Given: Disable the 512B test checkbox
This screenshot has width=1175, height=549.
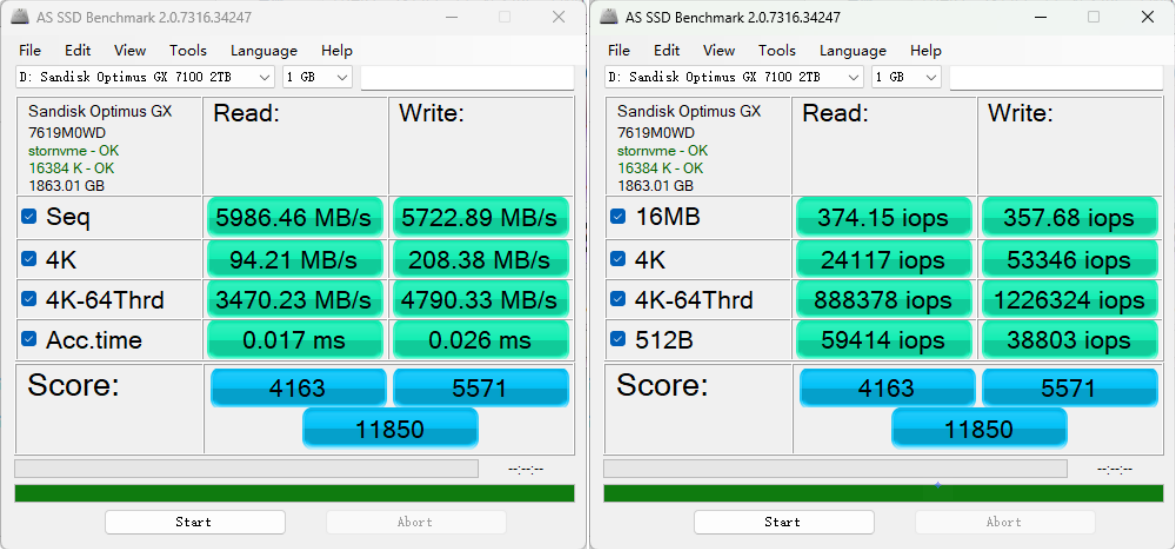Looking at the screenshot, I should click(x=617, y=339).
